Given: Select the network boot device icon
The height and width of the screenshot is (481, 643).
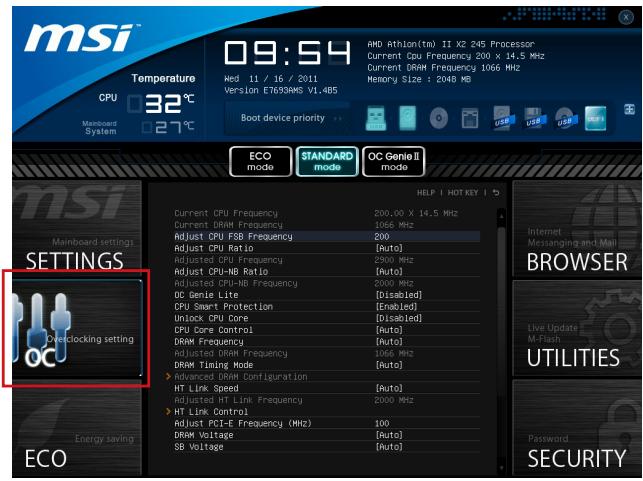Looking at the screenshot, I should (x=470, y=119).
